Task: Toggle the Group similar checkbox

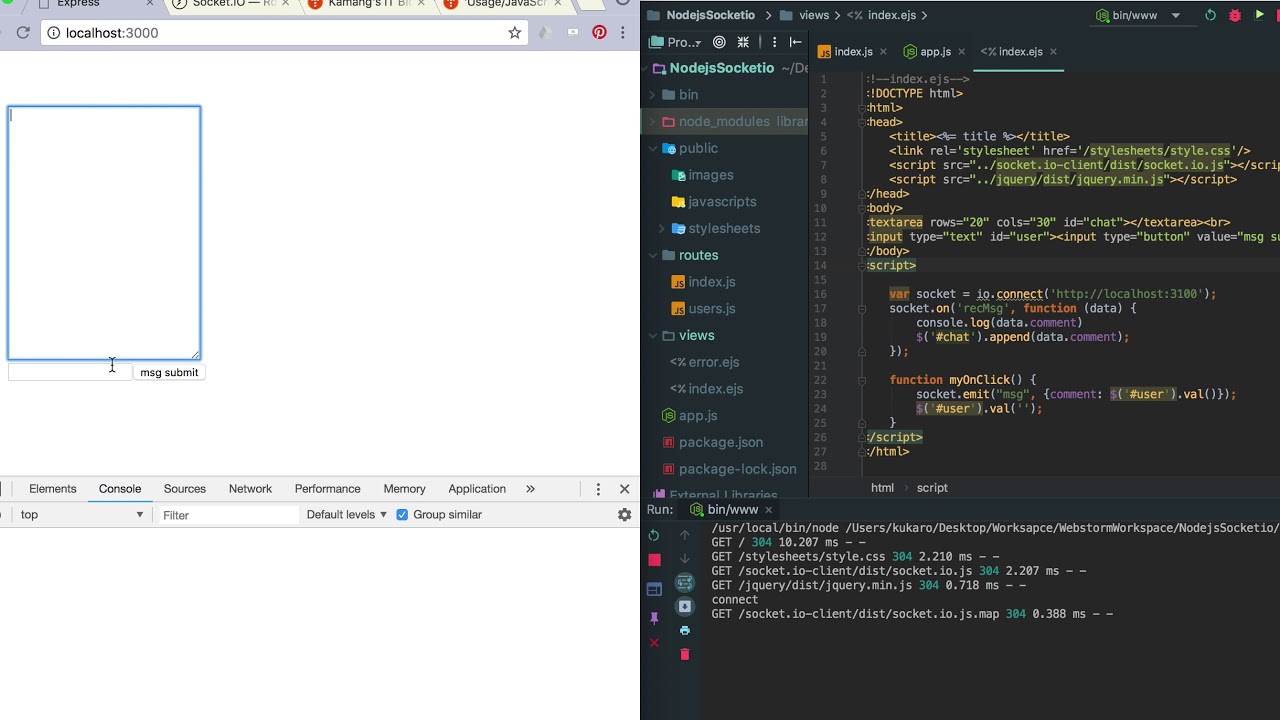Action: coord(402,515)
